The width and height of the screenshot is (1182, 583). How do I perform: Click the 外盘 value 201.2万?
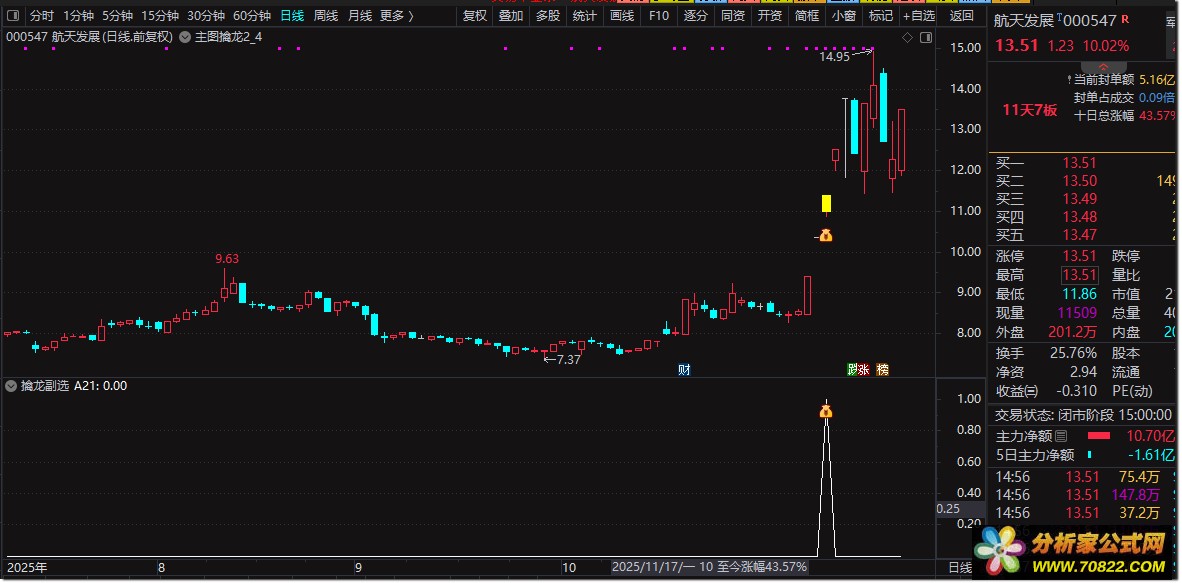pyautogui.click(x=1073, y=332)
